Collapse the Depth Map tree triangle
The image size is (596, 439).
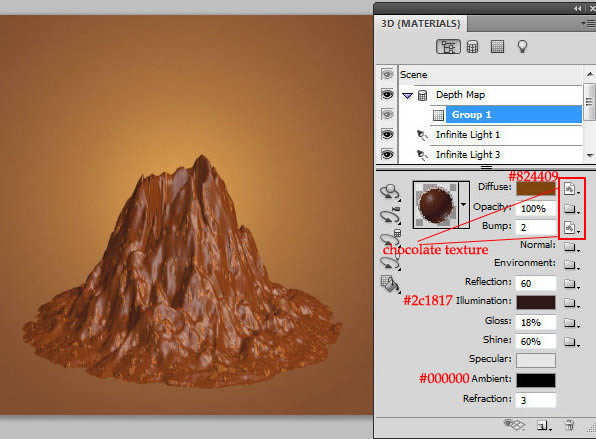pyautogui.click(x=407, y=96)
